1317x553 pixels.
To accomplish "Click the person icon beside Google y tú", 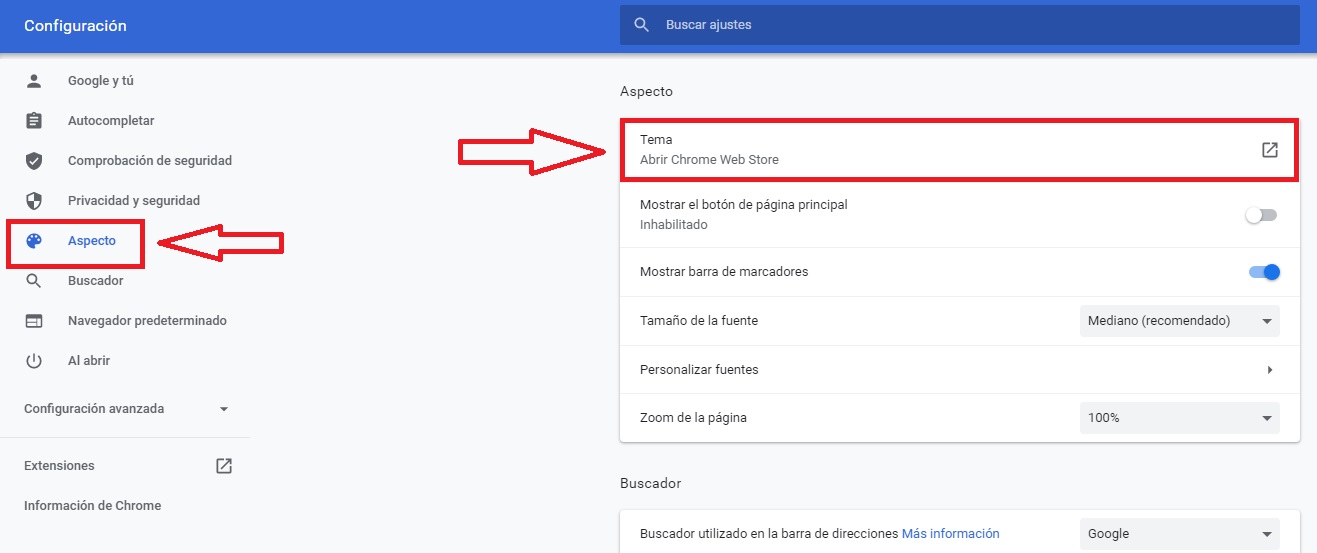I will coord(34,80).
